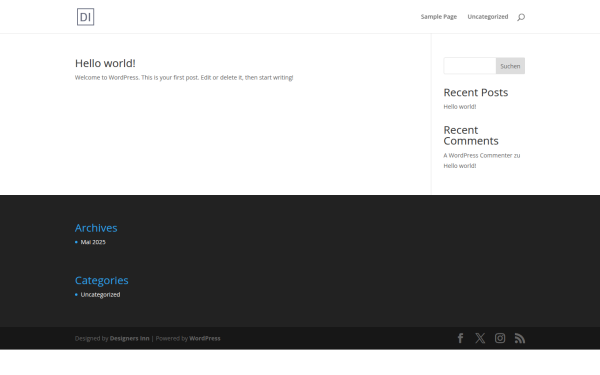Image resolution: width=600 pixels, height=375 pixels.
Task: Click the Categories footer heading
Action: tap(101, 280)
